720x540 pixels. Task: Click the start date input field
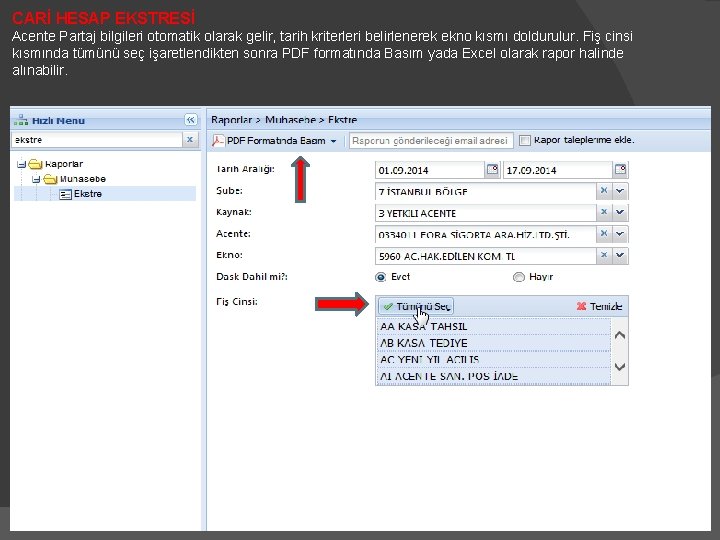430,170
